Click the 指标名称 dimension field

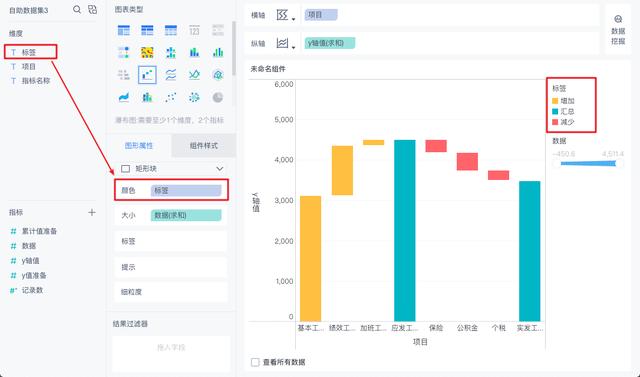coord(36,81)
